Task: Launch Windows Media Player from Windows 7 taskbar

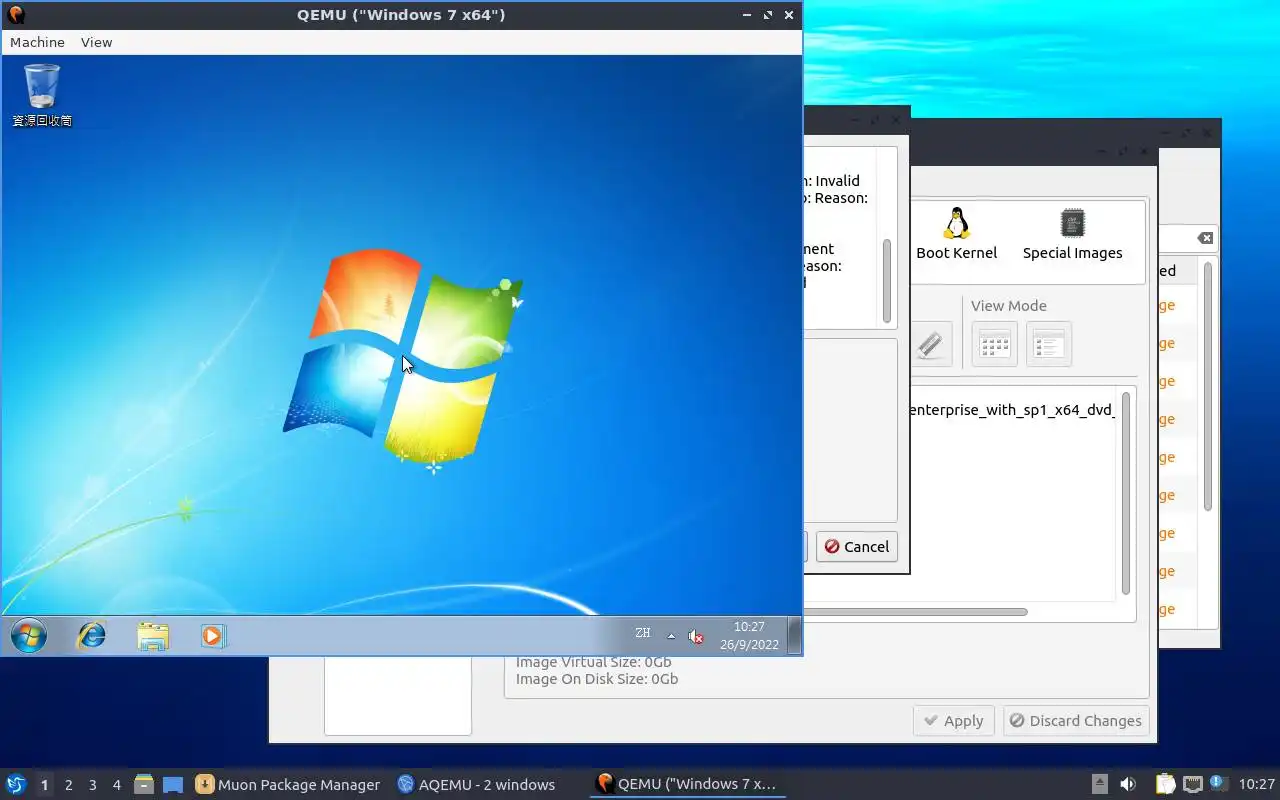Action: (x=213, y=636)
